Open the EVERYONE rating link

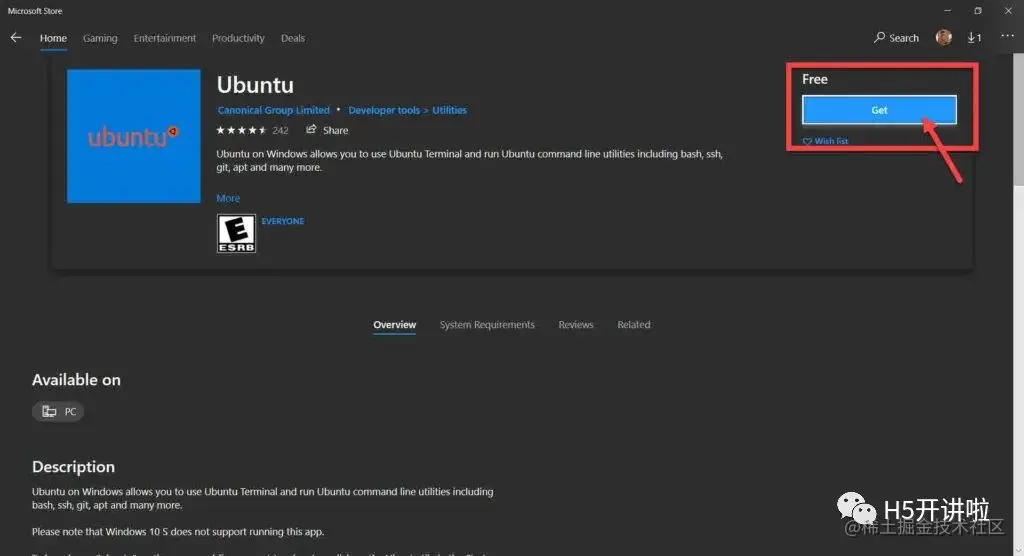pyautogui.click(x=283, y=221)
